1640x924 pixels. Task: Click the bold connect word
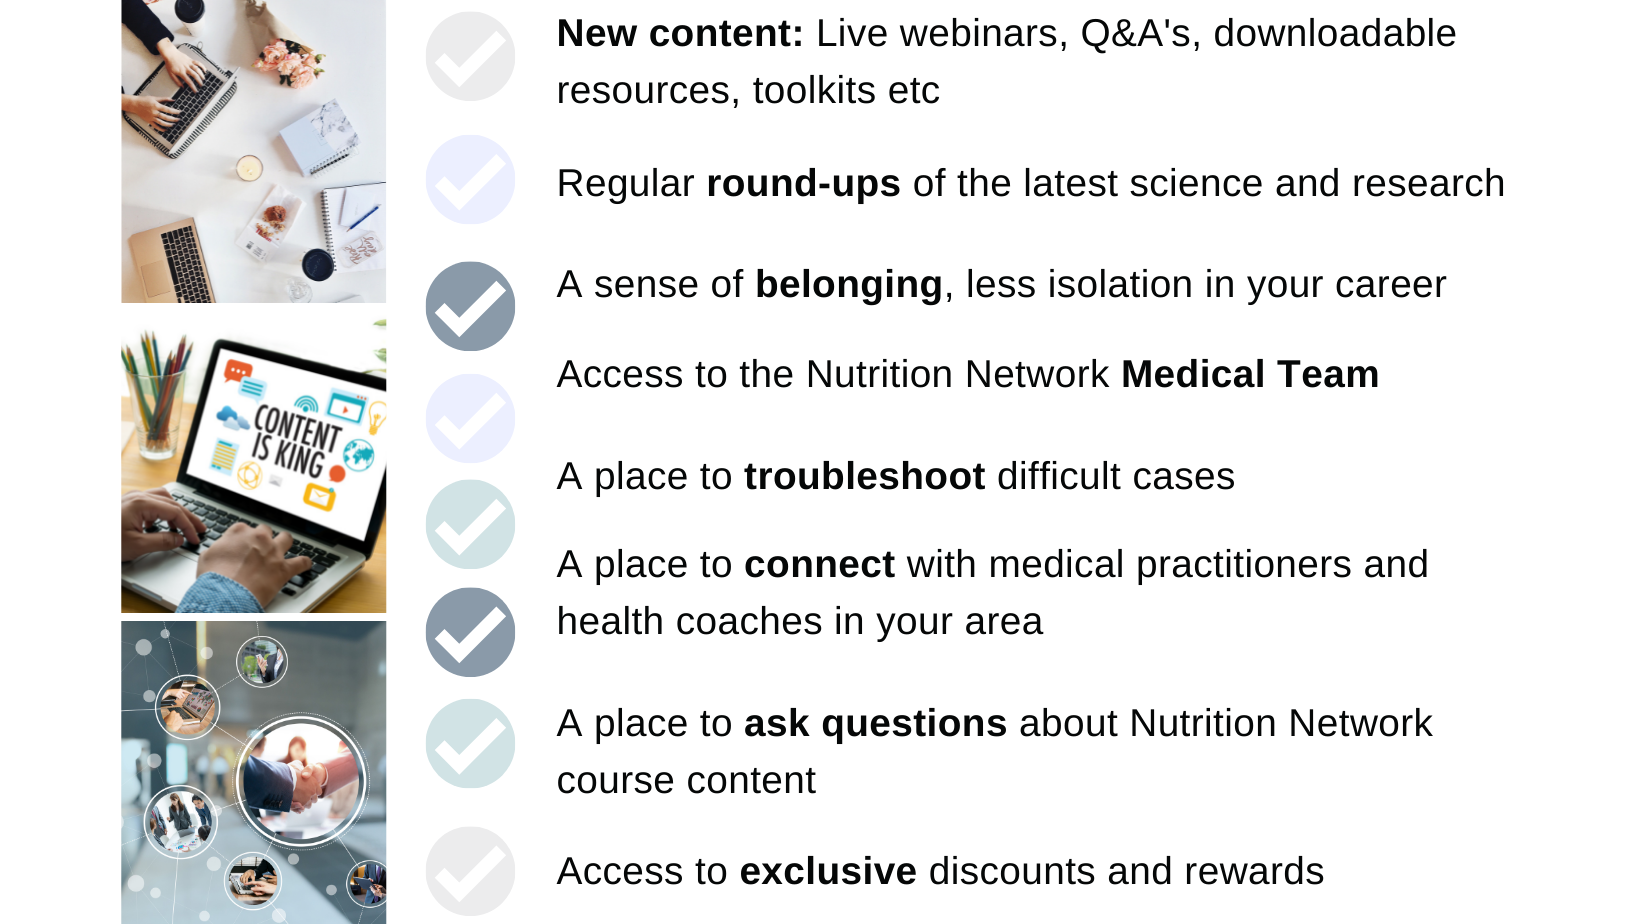tap(819, 565)
